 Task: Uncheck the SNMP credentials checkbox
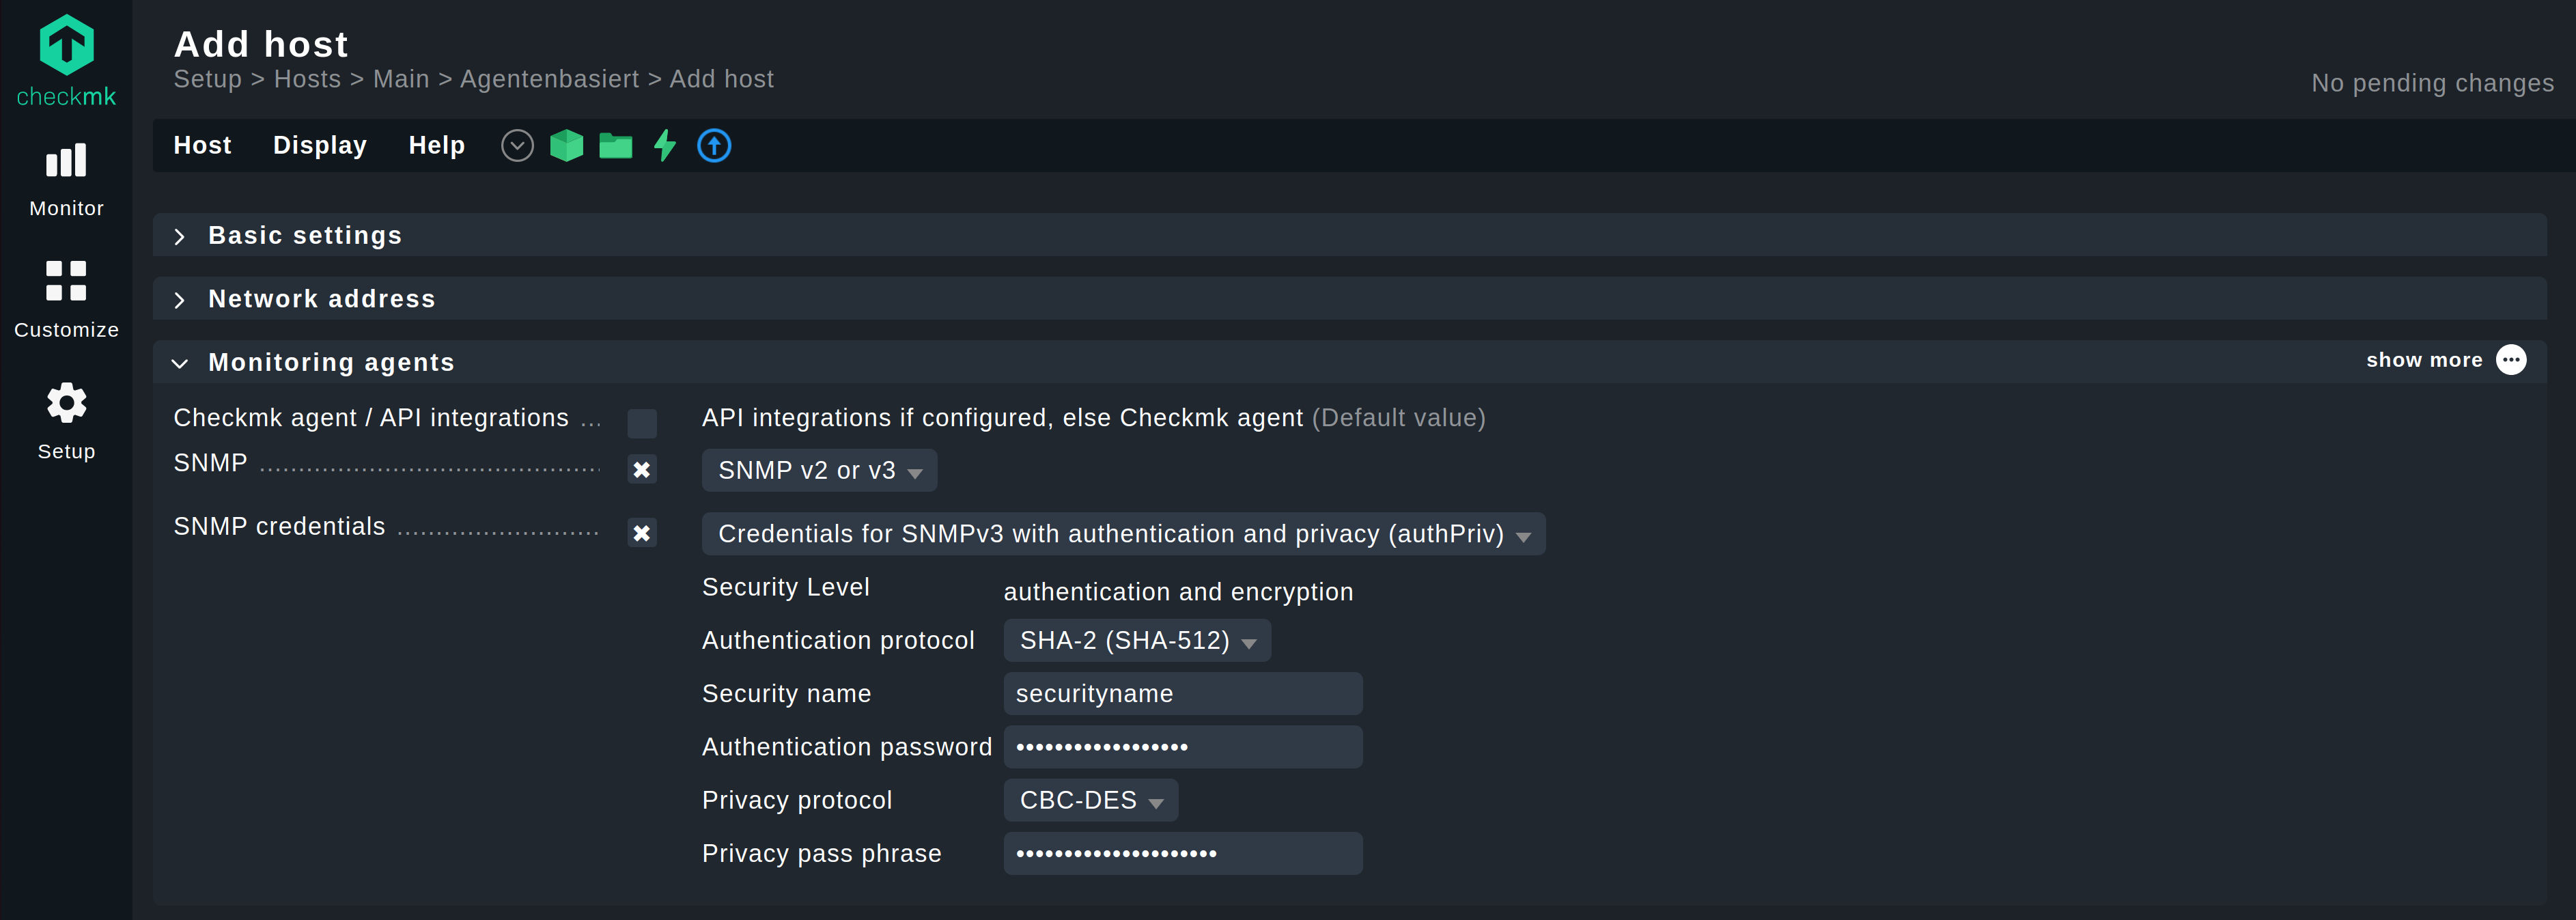point(642,533)
